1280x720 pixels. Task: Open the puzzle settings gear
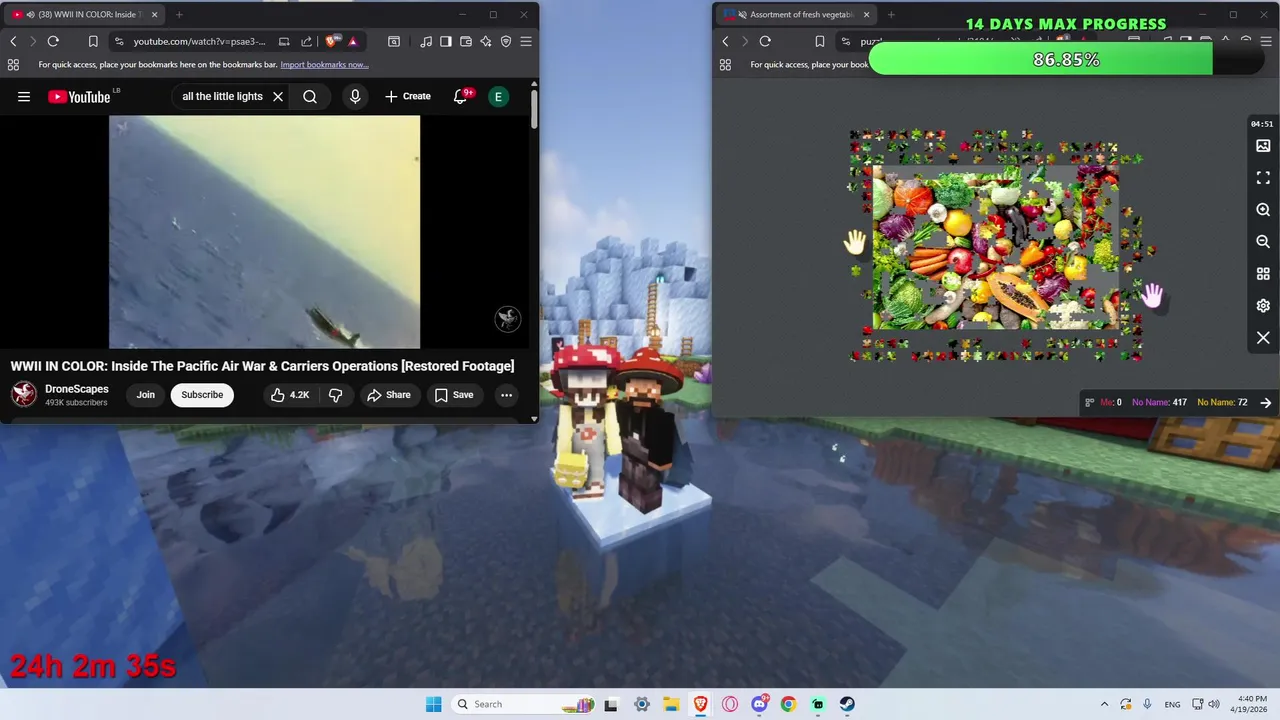click(x=1263, y=306)
